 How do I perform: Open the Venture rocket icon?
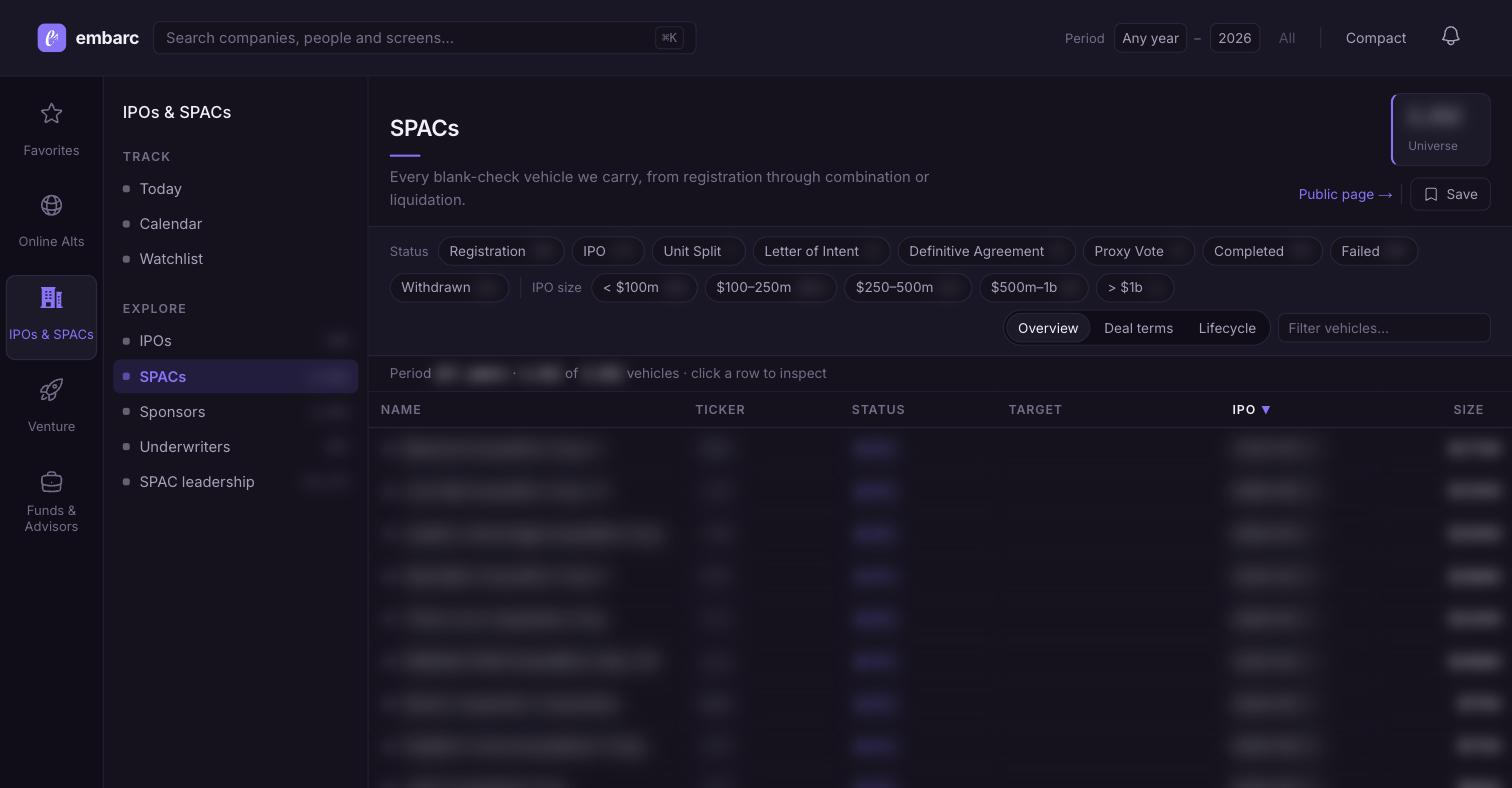pyautogui.click(x=51, y=390)
